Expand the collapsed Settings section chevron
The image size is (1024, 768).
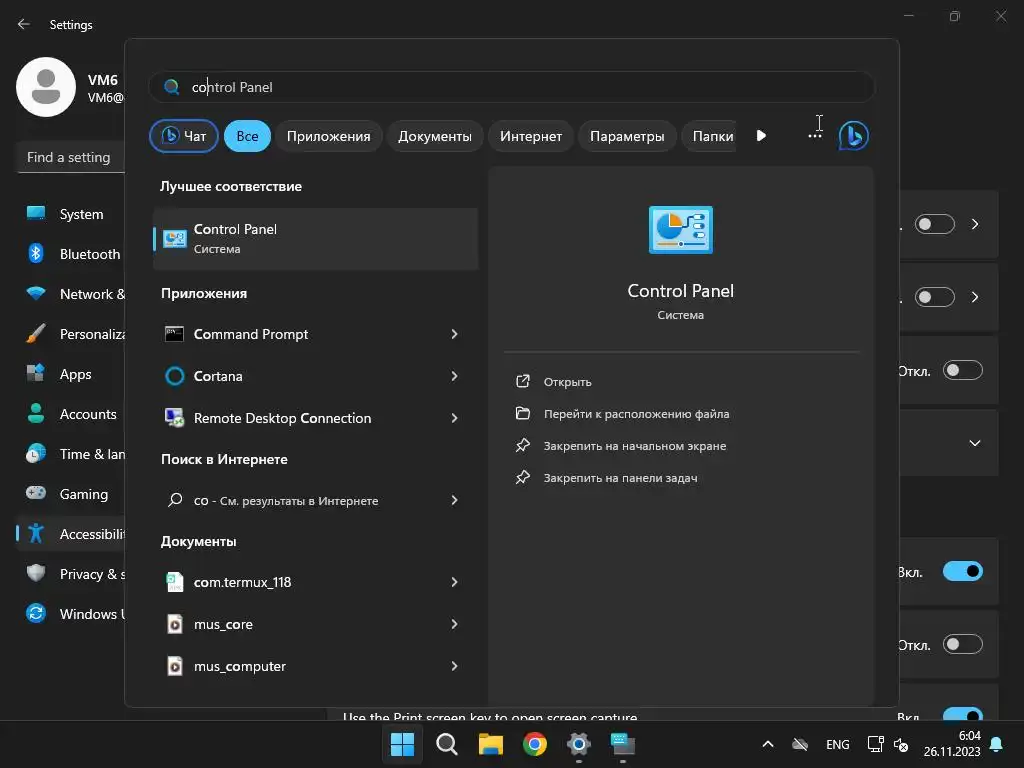coord(974,443)
